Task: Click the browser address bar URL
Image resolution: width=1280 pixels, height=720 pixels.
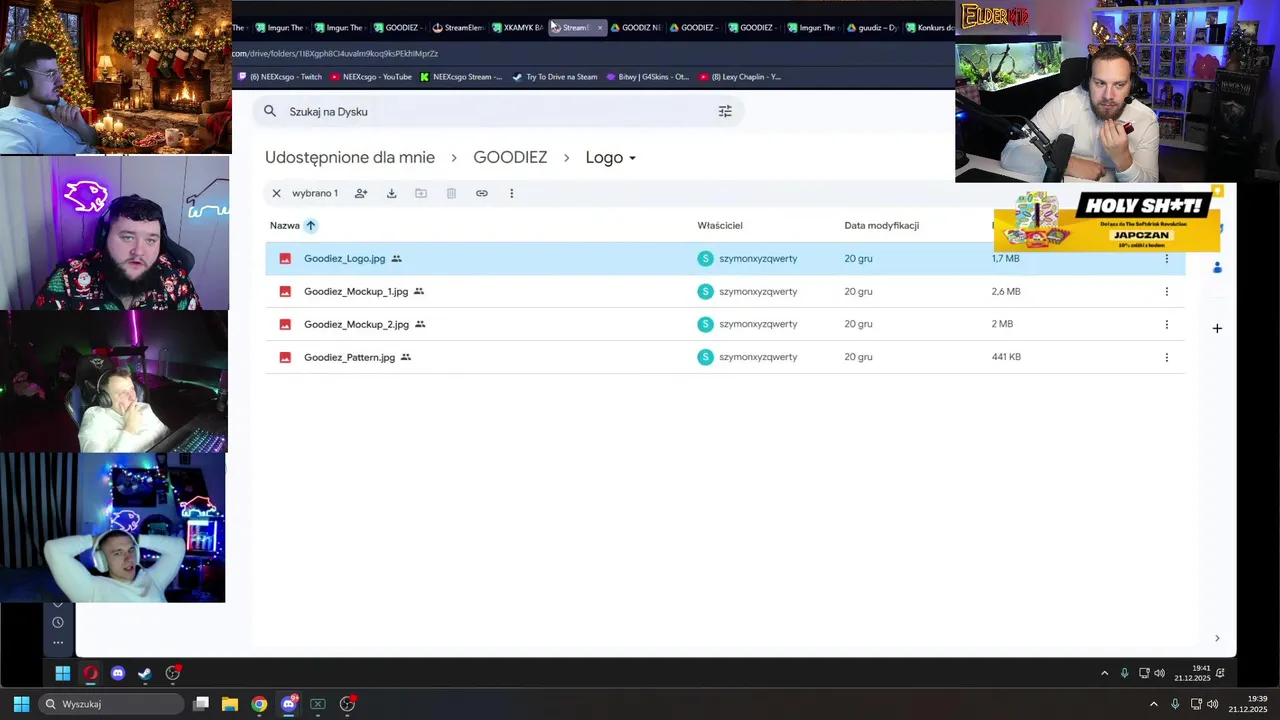Action: (x=335, y=53)
